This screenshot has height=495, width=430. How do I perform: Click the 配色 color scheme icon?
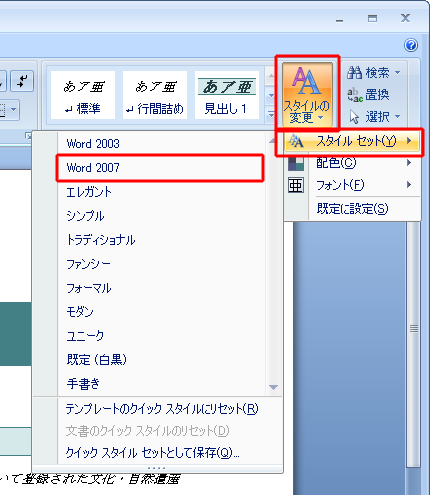coord(296,163)
